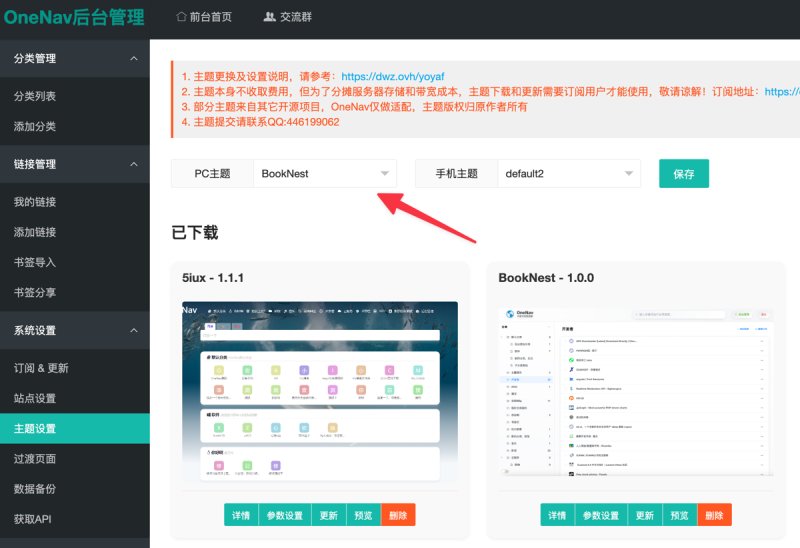800x548 pixels.
Task: Click the 保存 button
Action: 684,173
